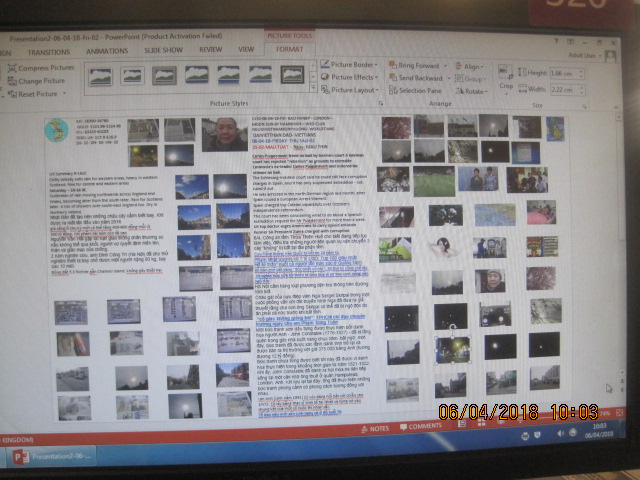Go to previous row of Picture Styles gallery

[x=313, y=65]
